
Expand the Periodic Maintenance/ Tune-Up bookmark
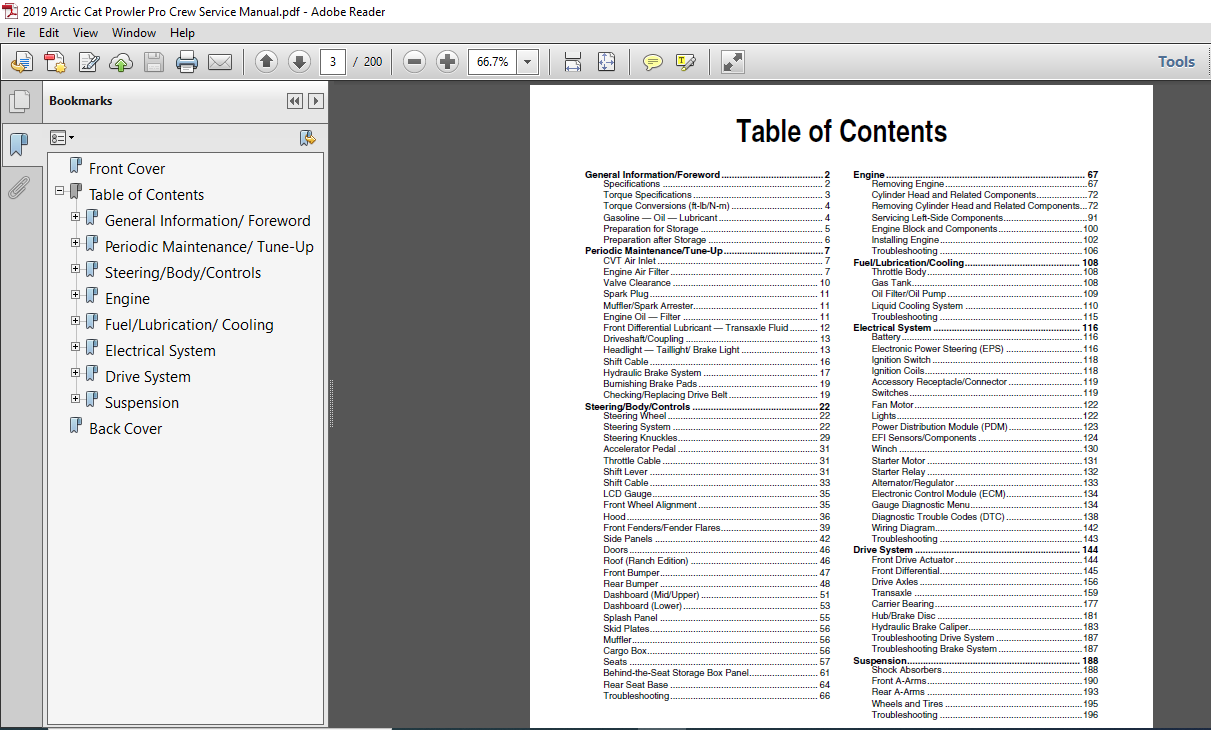(76, 243)
